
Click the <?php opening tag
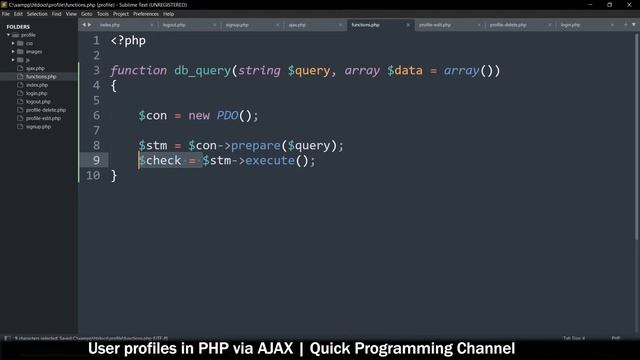click(x=128, y=41)
